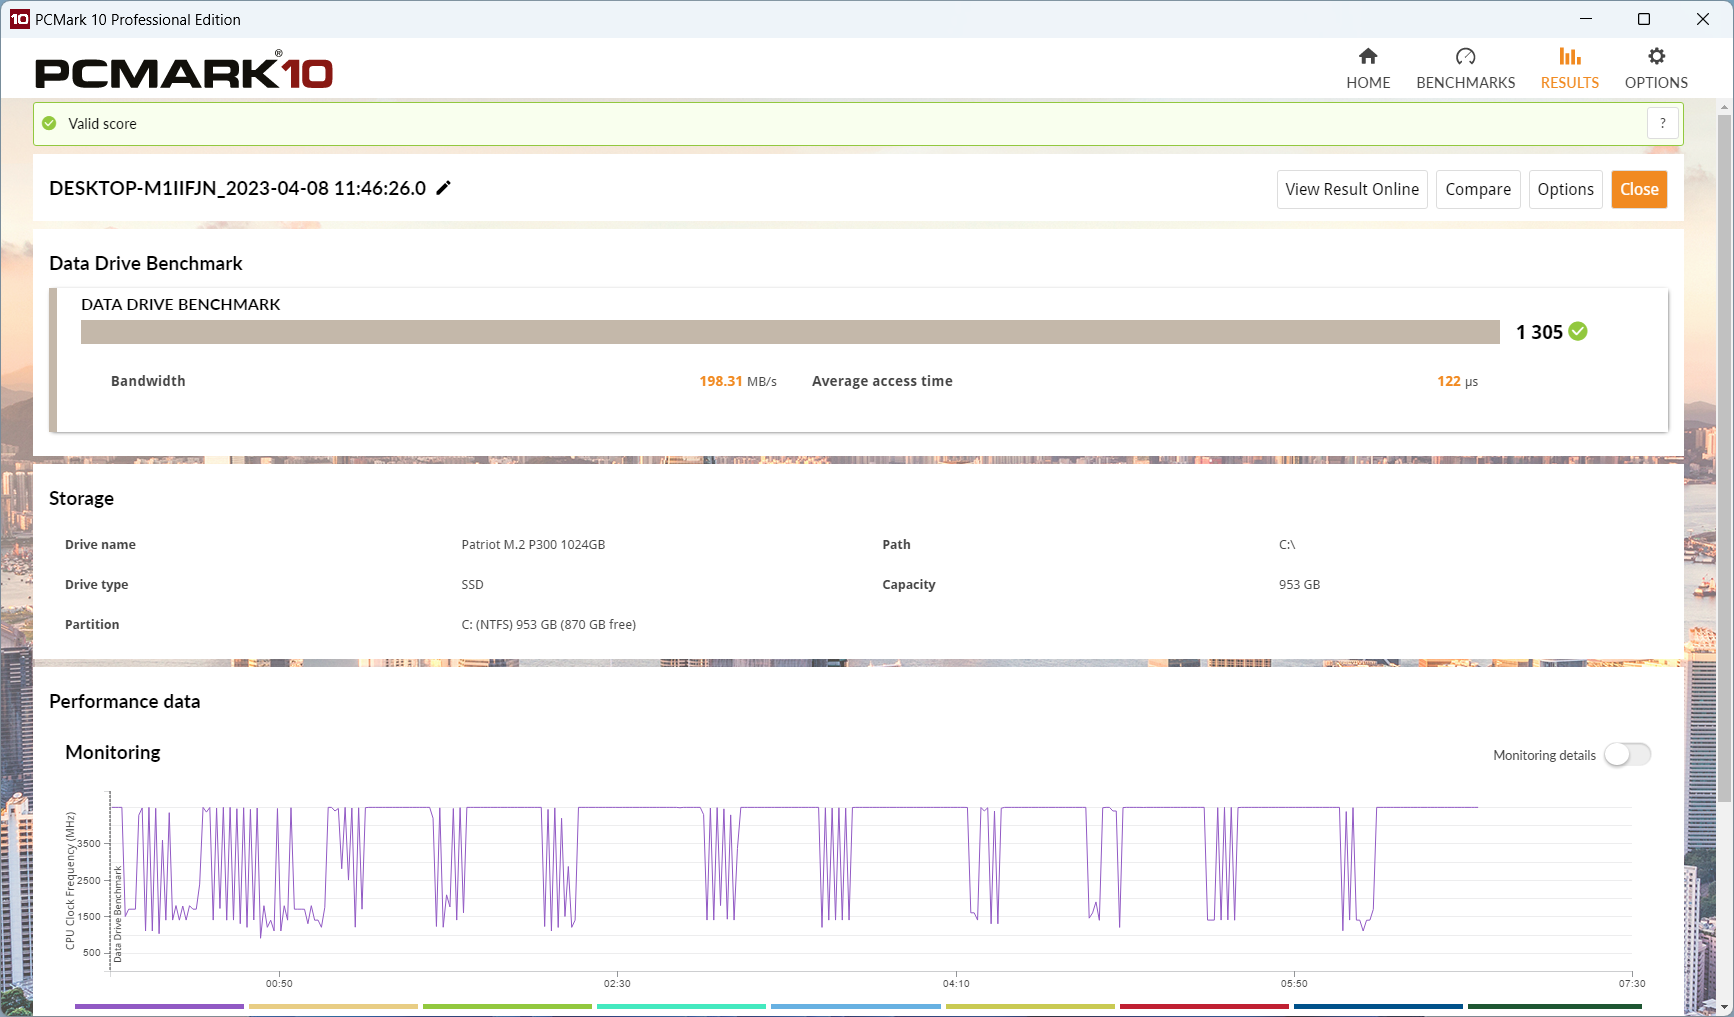Image resolution: width=1734 pixels, height=1017 pixels.
Task: Click the pencil icon to rename result
Action: tap(444, 188)
